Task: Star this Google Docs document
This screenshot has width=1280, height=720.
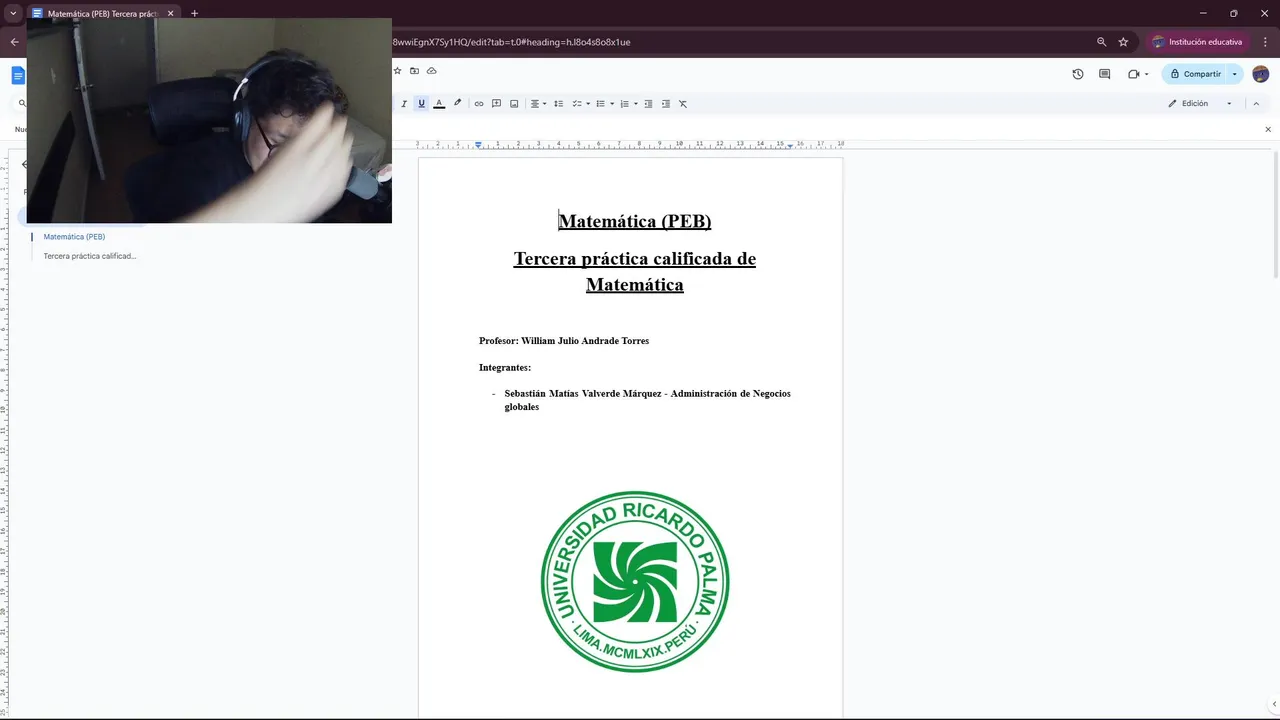Action: [397, 71]
